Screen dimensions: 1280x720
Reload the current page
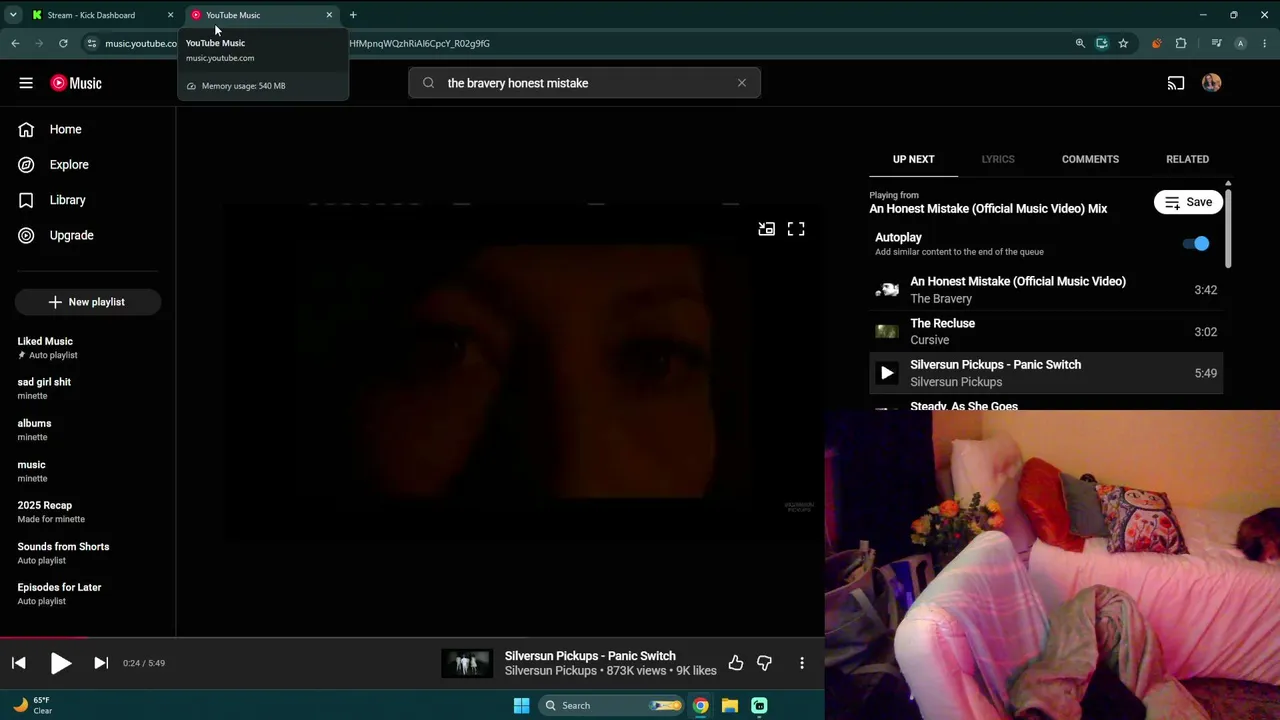click(x=63, y=43)
